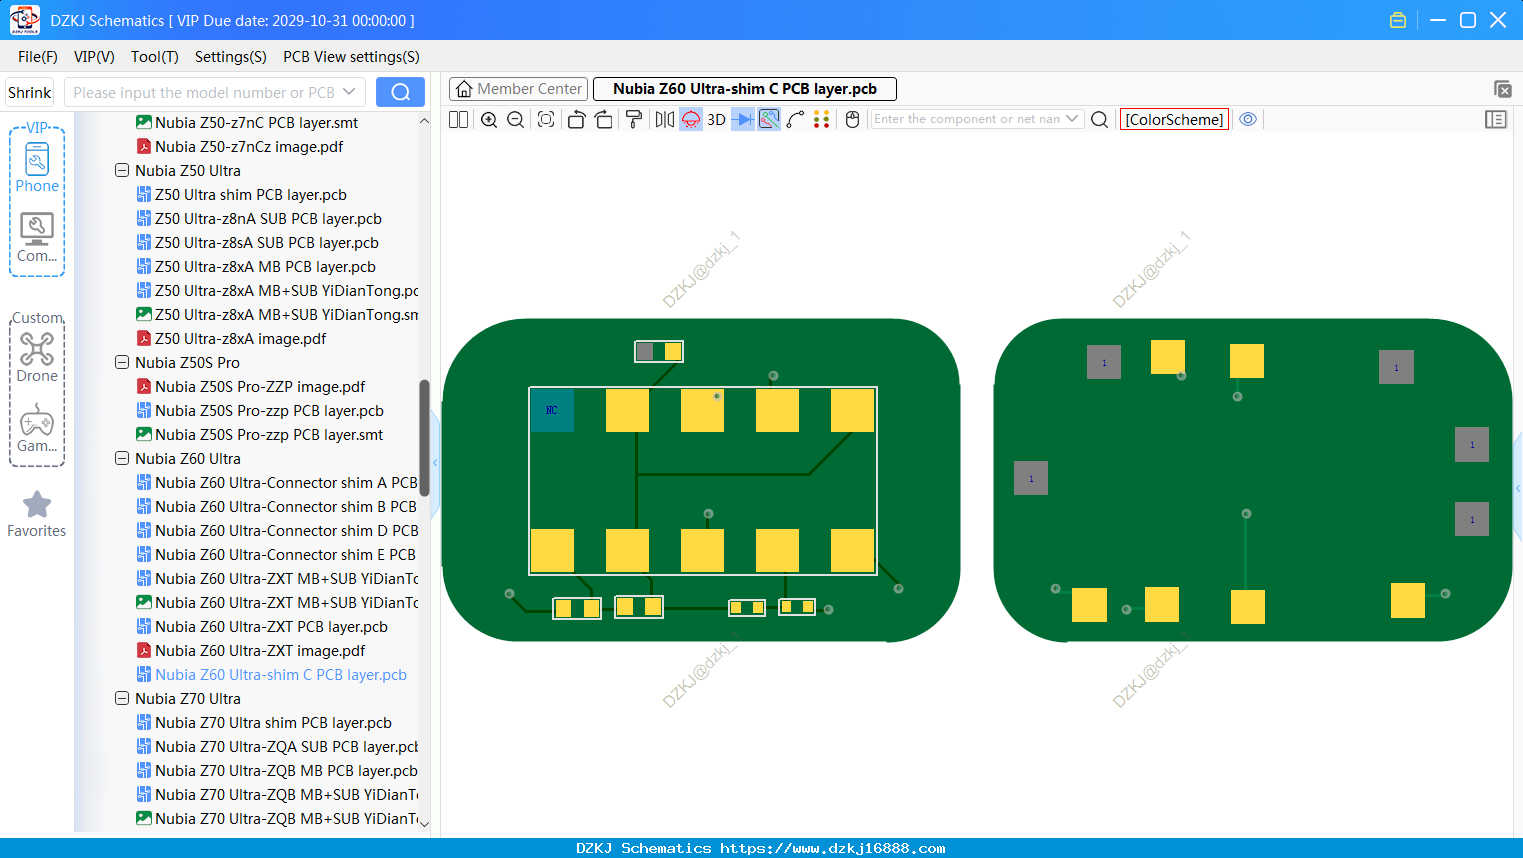Open the VIP(V) menu

pyautogui.click(x=94, y=57)
